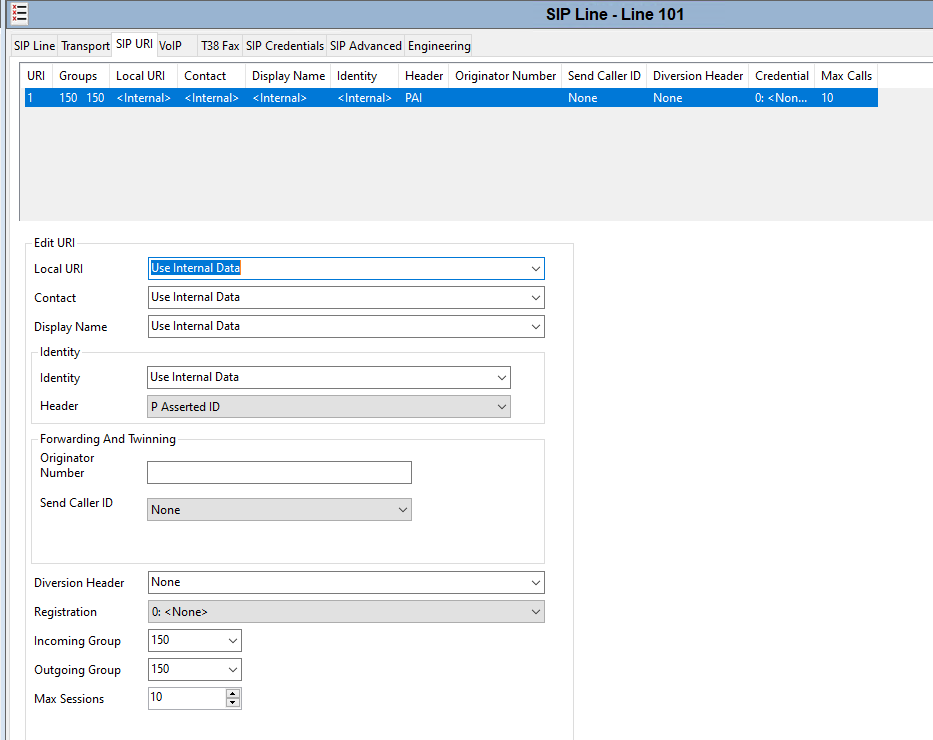Expand the Diversion Header dropdown
Viewport: 933px width, 740px height.
[x=536, y=583]
